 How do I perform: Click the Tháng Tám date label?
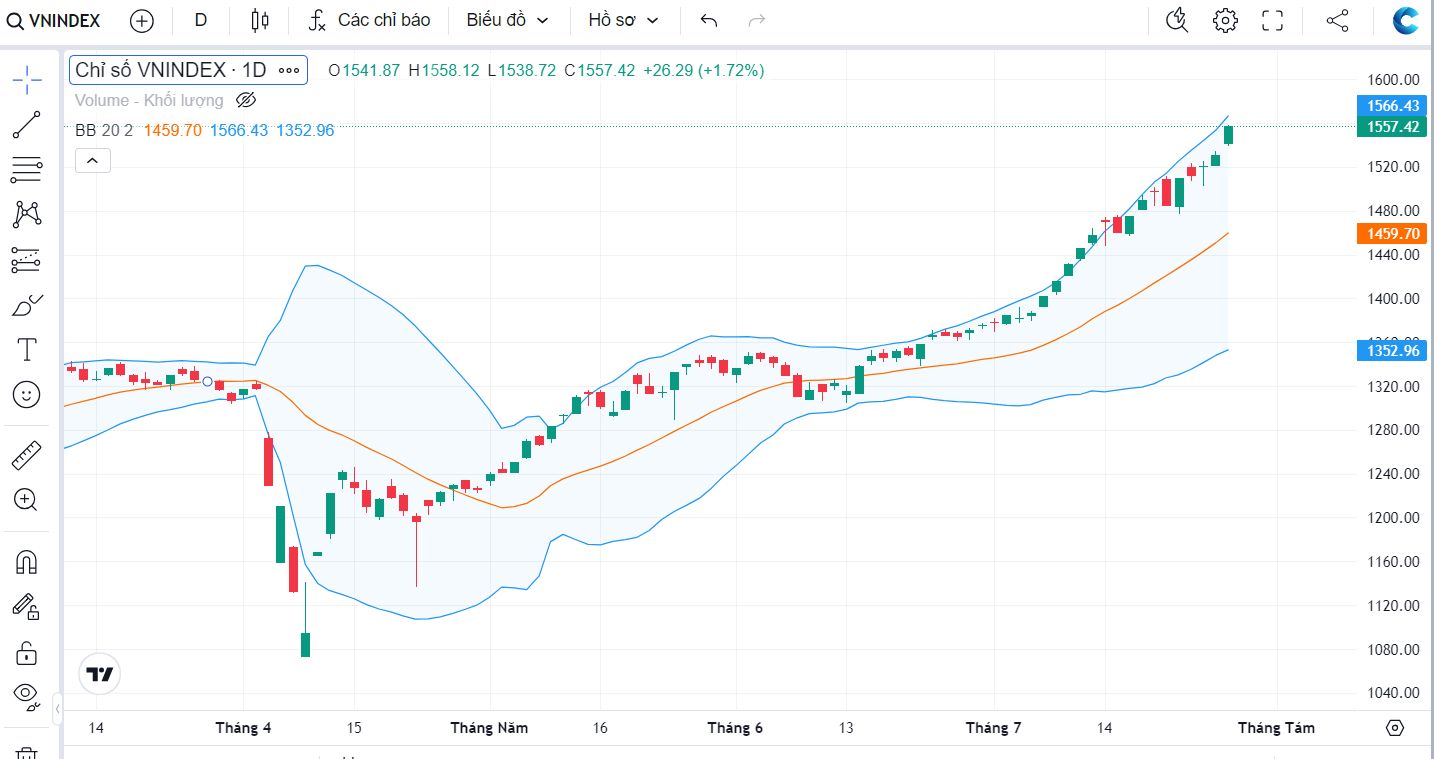pyautogui.click(x=1276, y=728)
